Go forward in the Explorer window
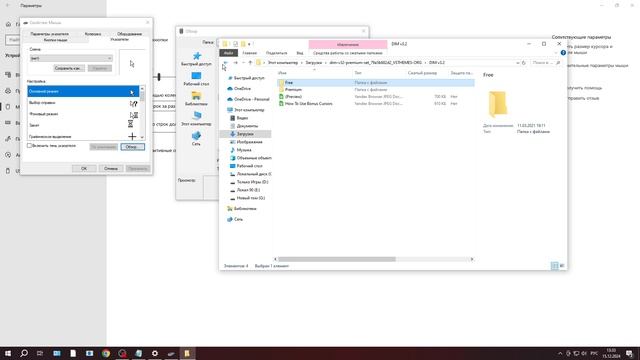Screen dimensions: 640x360 pos(236,63)
